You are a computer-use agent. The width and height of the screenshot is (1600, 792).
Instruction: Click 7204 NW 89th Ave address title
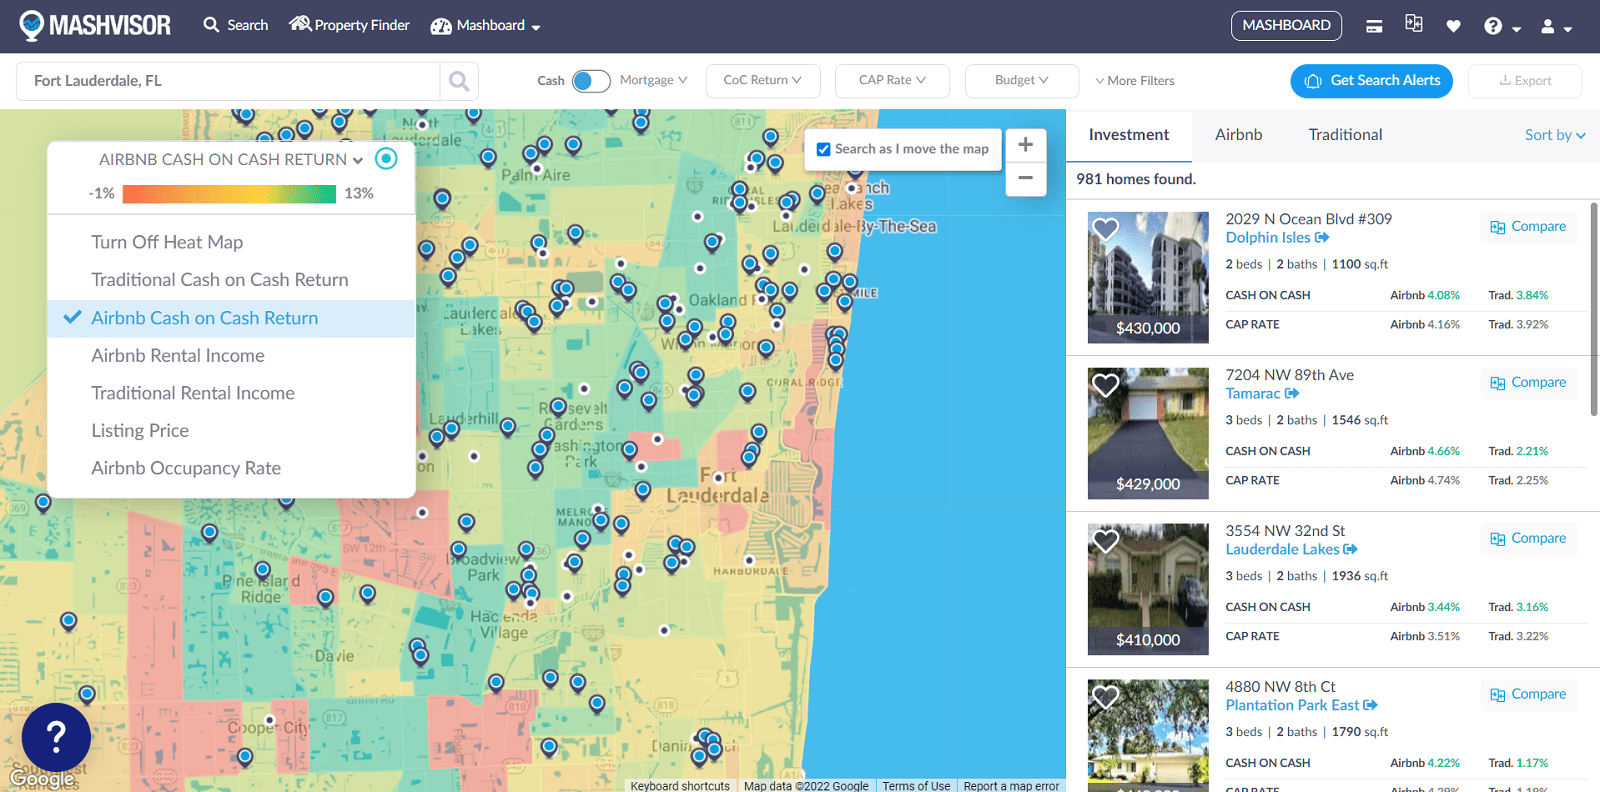1290,375
